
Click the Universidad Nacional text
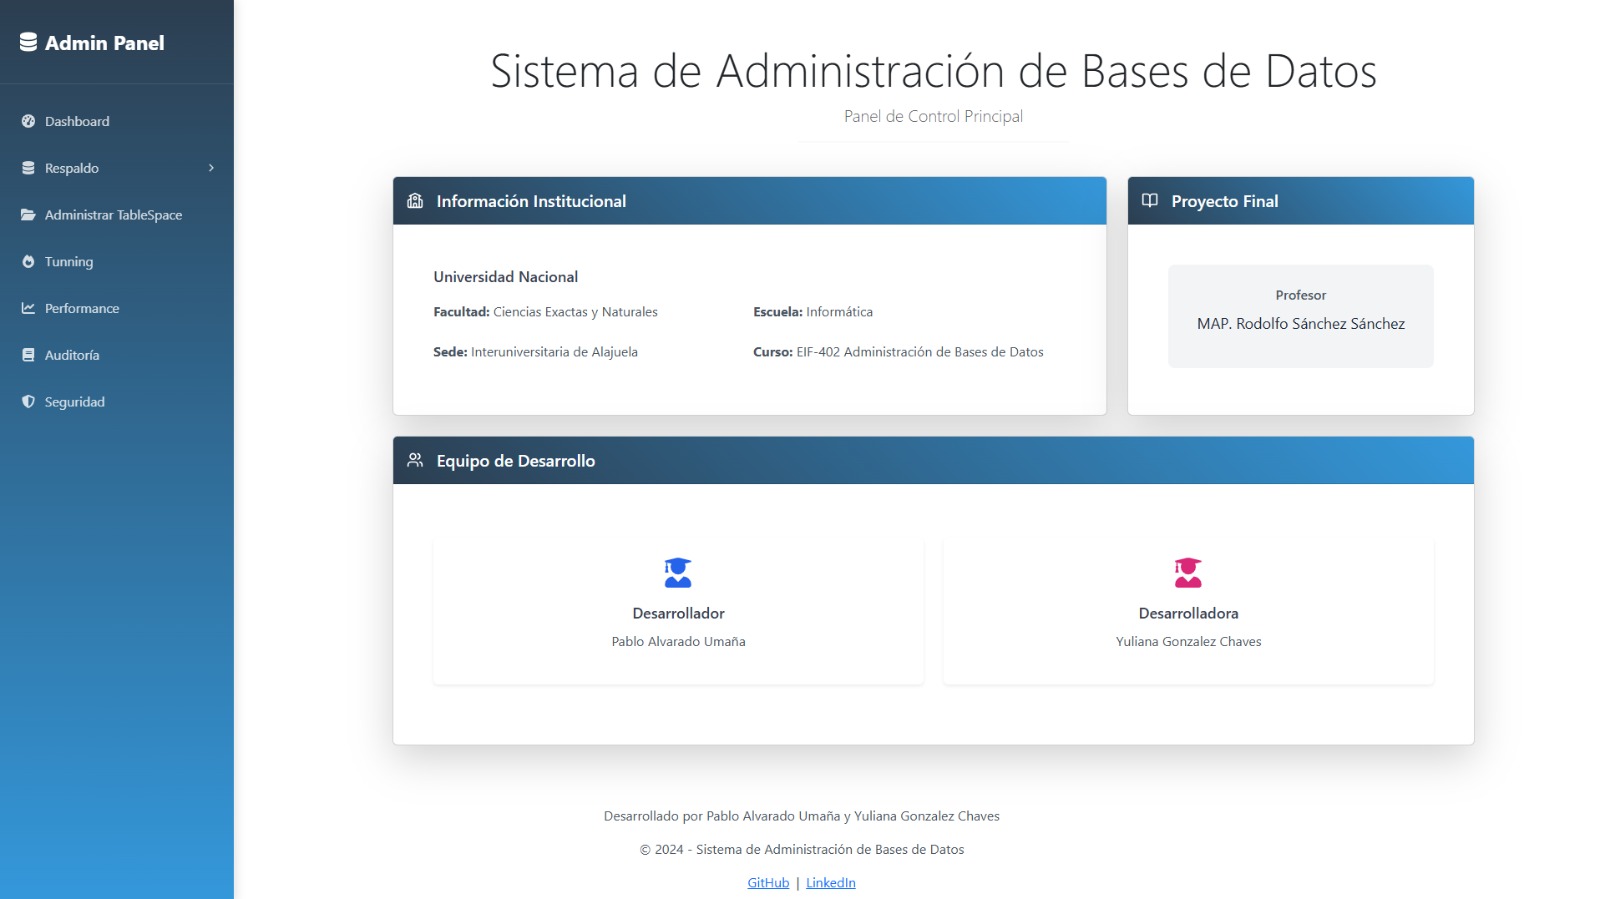(x=505, y=277)
